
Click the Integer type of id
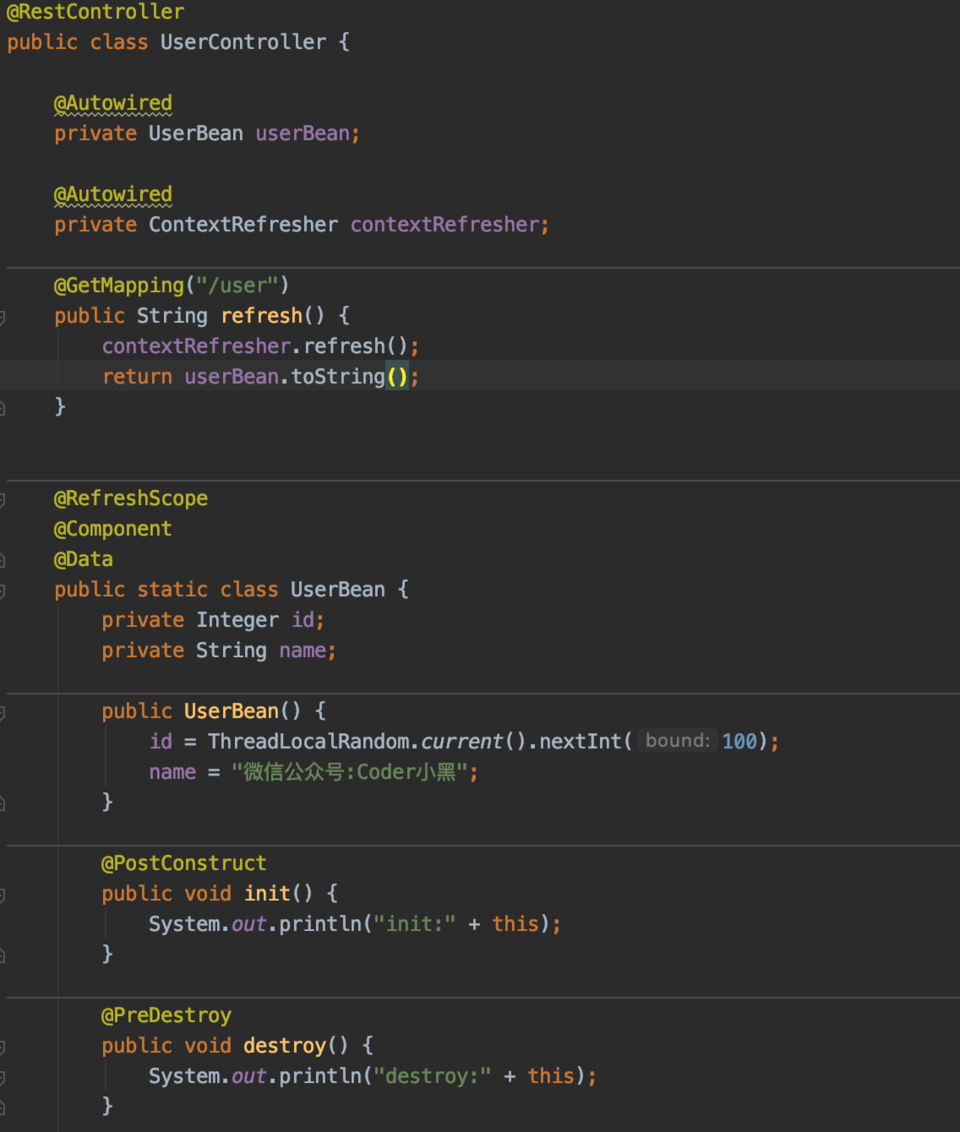point(237,619)
